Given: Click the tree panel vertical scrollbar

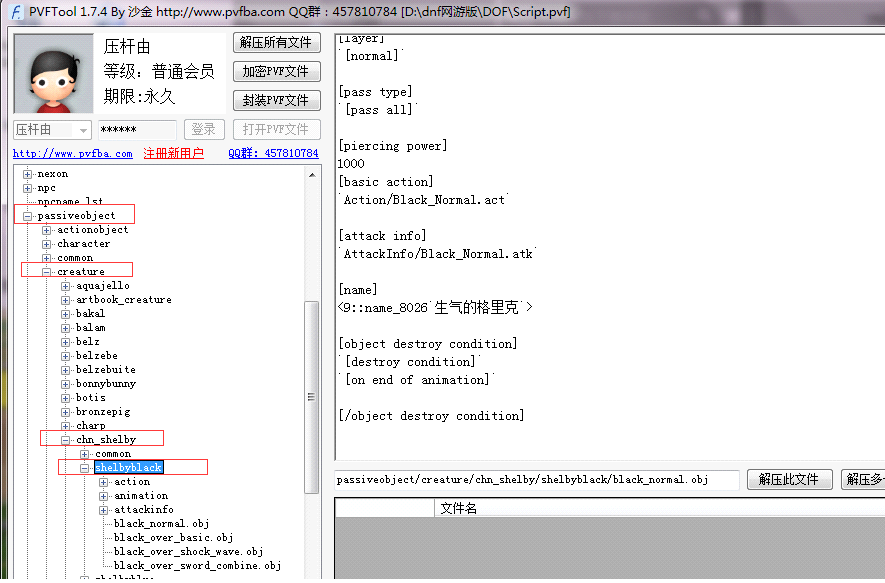Looking at the screenshot, I should (x=312, y=400).
